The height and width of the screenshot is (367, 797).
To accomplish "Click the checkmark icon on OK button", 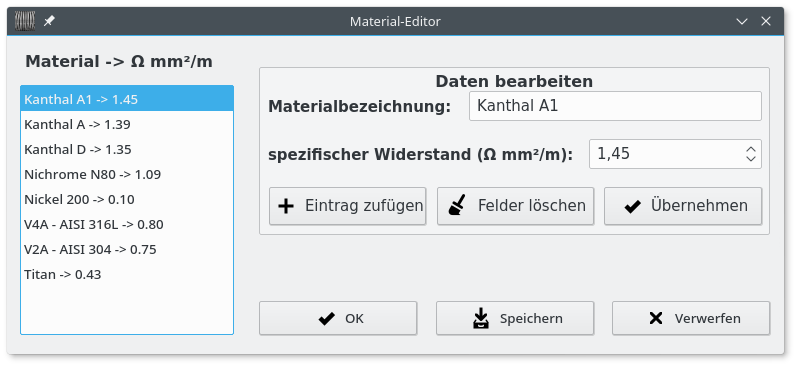I will click(326, 319).
